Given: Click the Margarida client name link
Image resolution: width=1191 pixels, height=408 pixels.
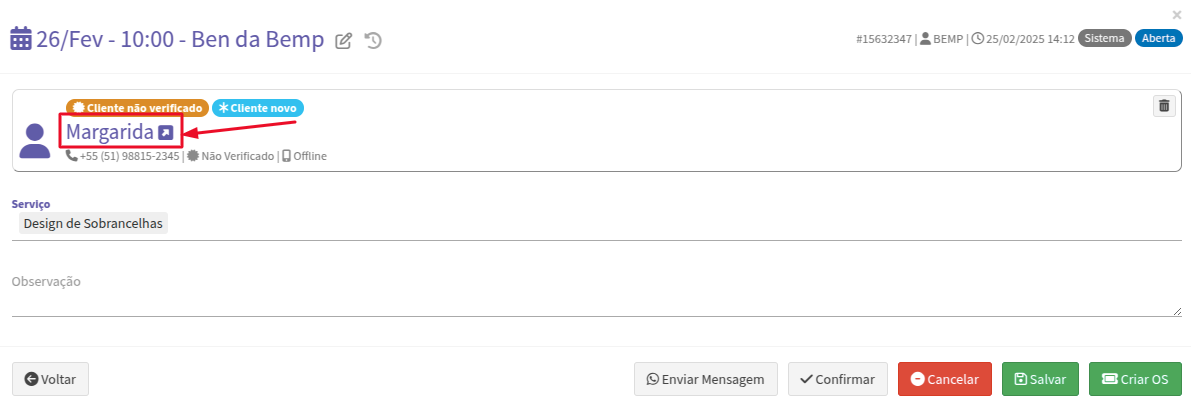Looking at the screenshot, I should click(x=109, y=132).
